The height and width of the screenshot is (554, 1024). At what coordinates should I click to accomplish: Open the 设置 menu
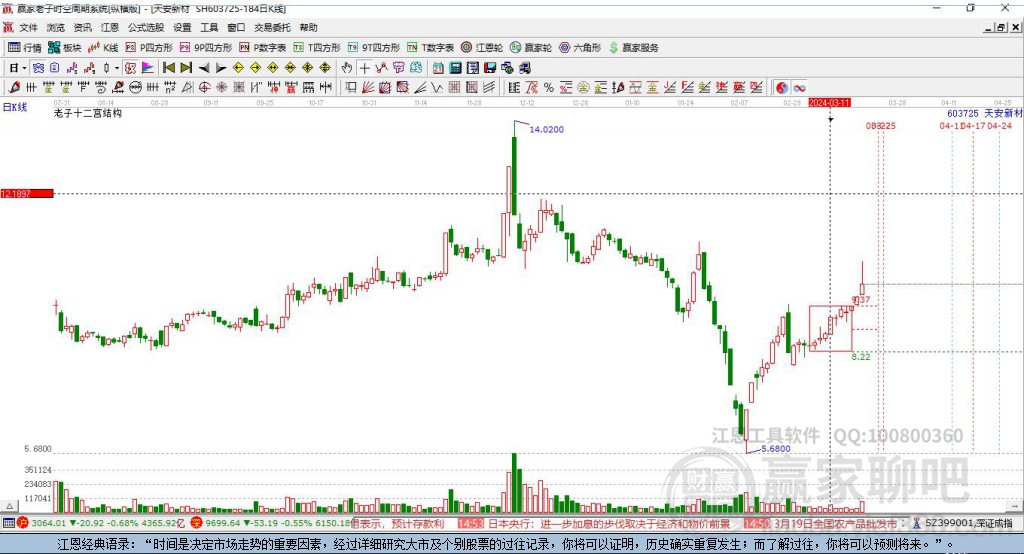[x=182, y=27]
